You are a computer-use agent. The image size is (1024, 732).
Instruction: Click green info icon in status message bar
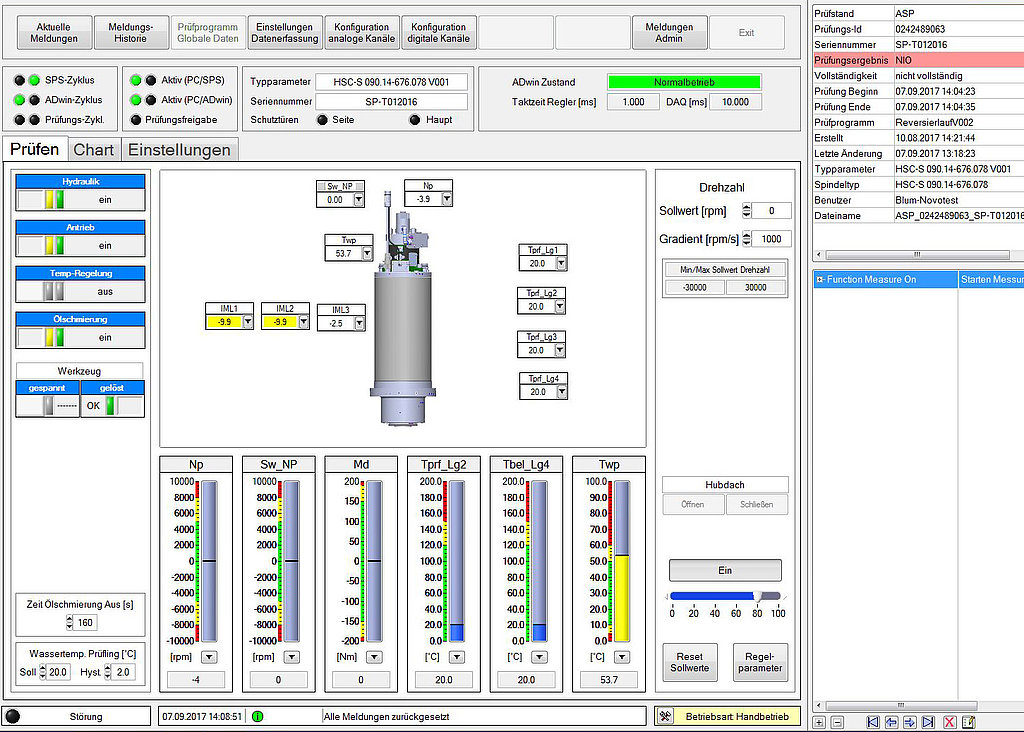pos(257,716)
